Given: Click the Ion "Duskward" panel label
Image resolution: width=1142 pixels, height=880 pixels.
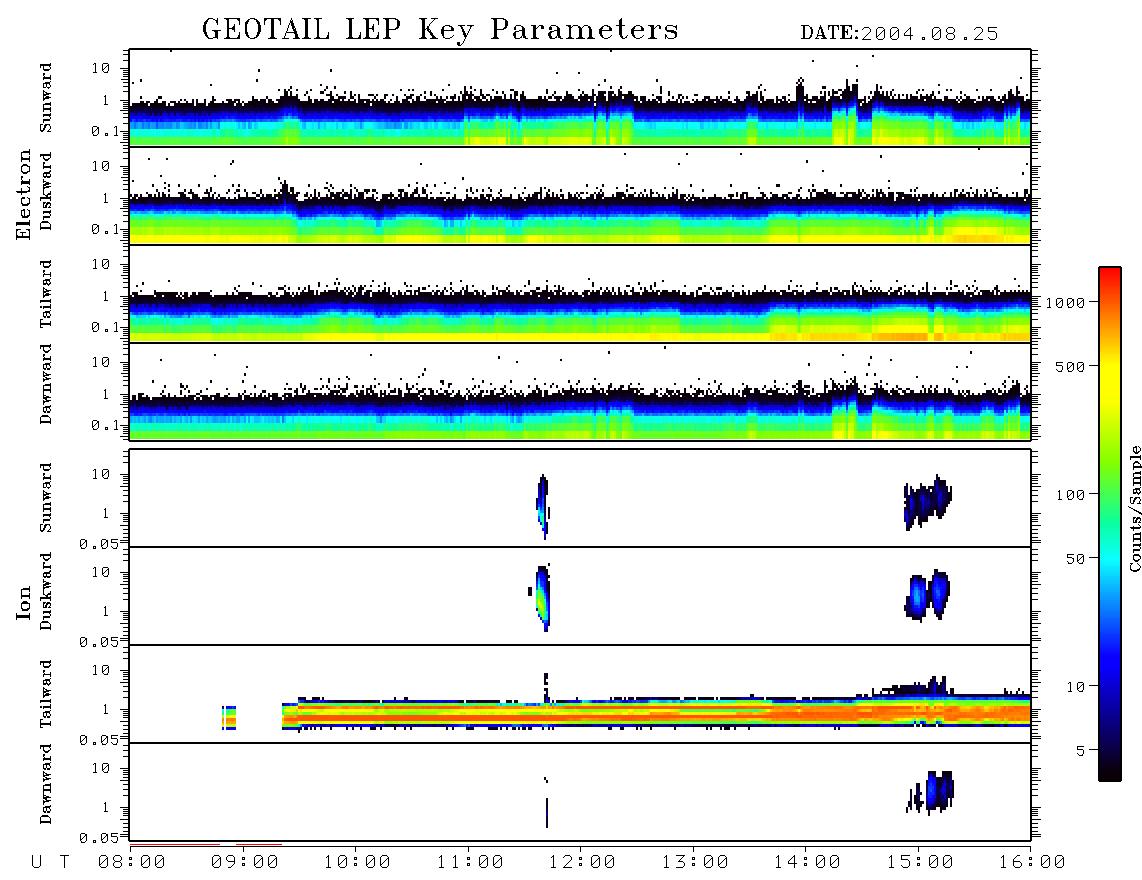Looking at the screenshot, I should pos(46,591).
